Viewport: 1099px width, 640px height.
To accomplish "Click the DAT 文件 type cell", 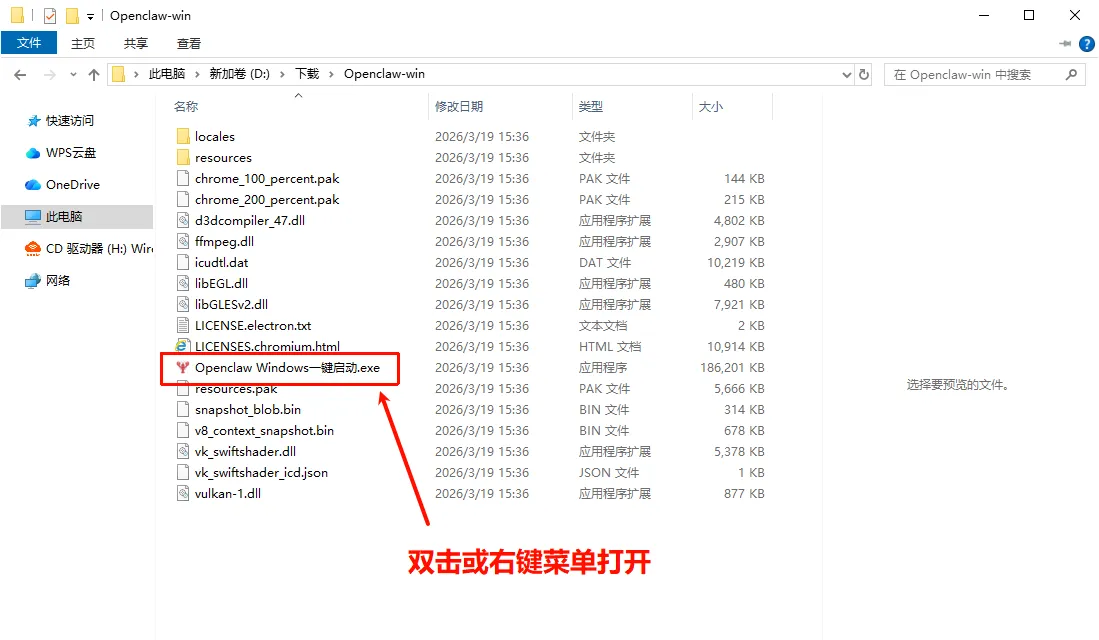I will [x=605, y=262].
